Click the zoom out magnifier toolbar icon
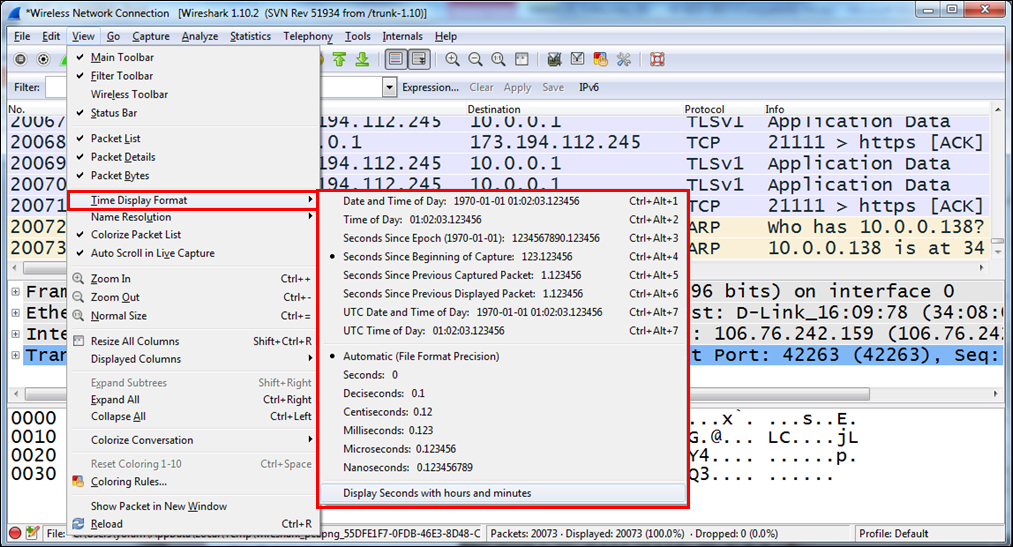 coord(475,59)
